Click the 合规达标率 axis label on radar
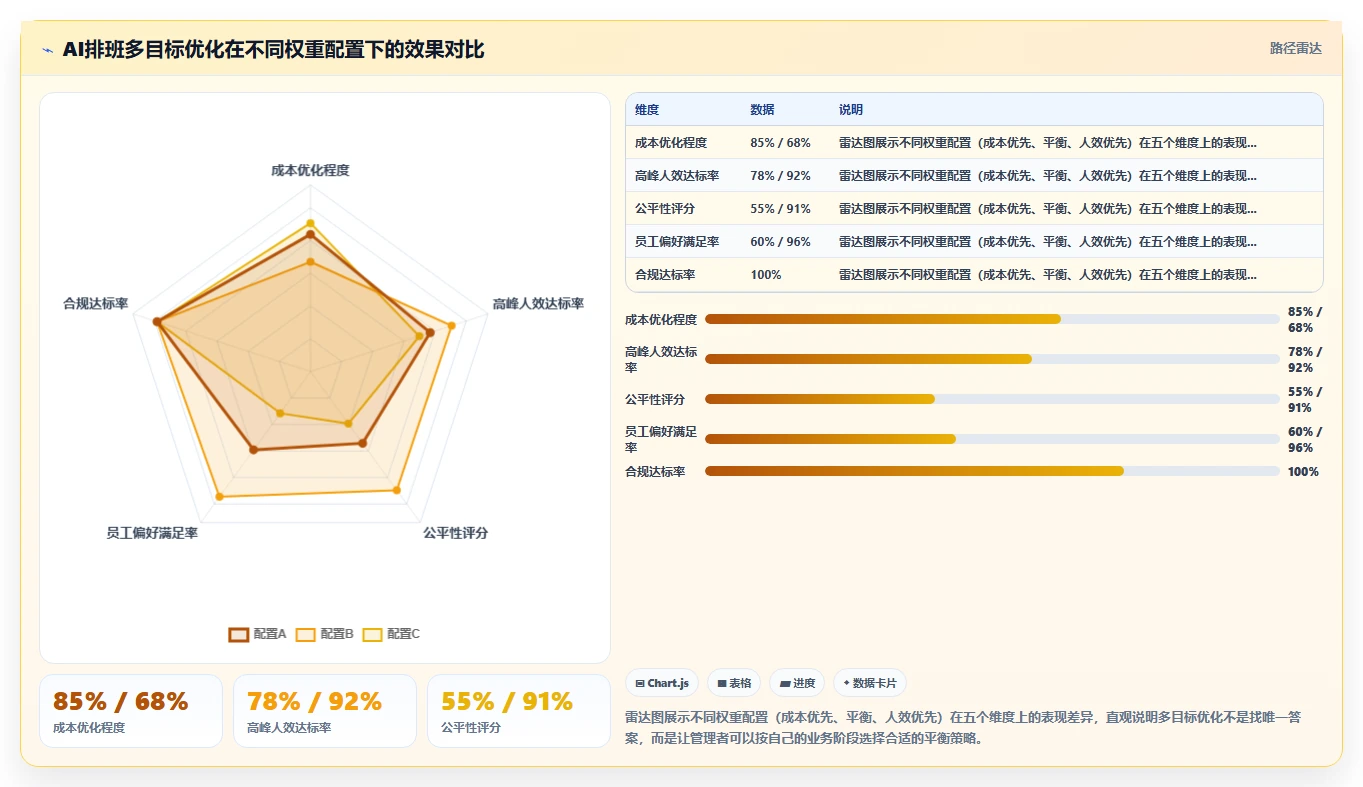This screenshot has height=787, width=1363. point(95,304)
